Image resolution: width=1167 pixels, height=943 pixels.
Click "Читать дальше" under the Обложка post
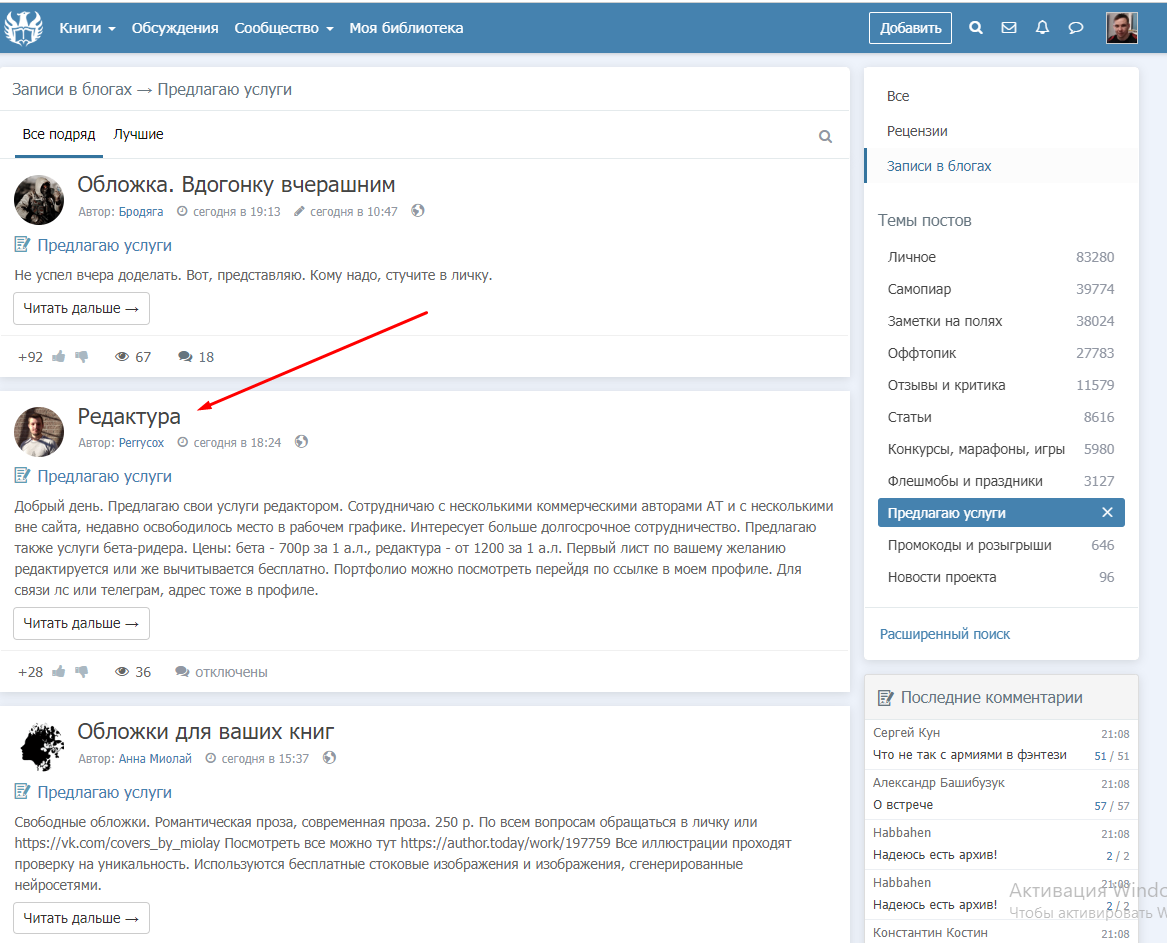point(81,308)
